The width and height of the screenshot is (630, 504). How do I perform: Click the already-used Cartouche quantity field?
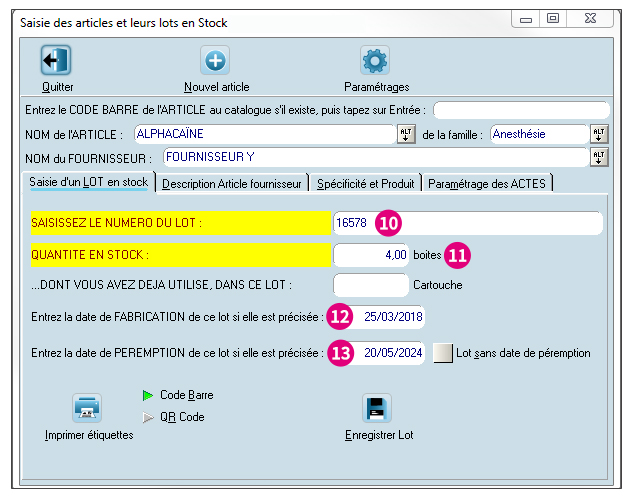tap(371, 285)
